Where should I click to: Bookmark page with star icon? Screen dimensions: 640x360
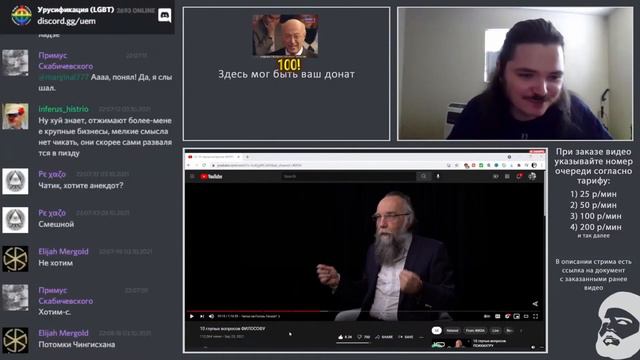pos(456,165)
